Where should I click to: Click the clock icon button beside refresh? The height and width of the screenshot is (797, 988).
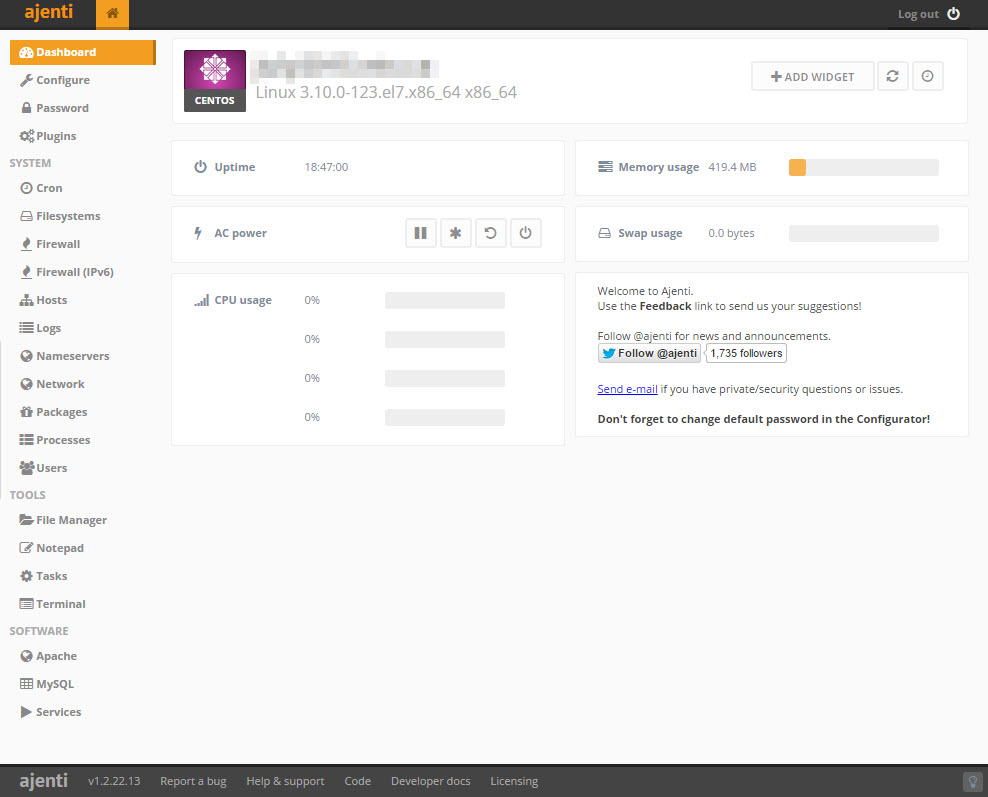[928, 76]
